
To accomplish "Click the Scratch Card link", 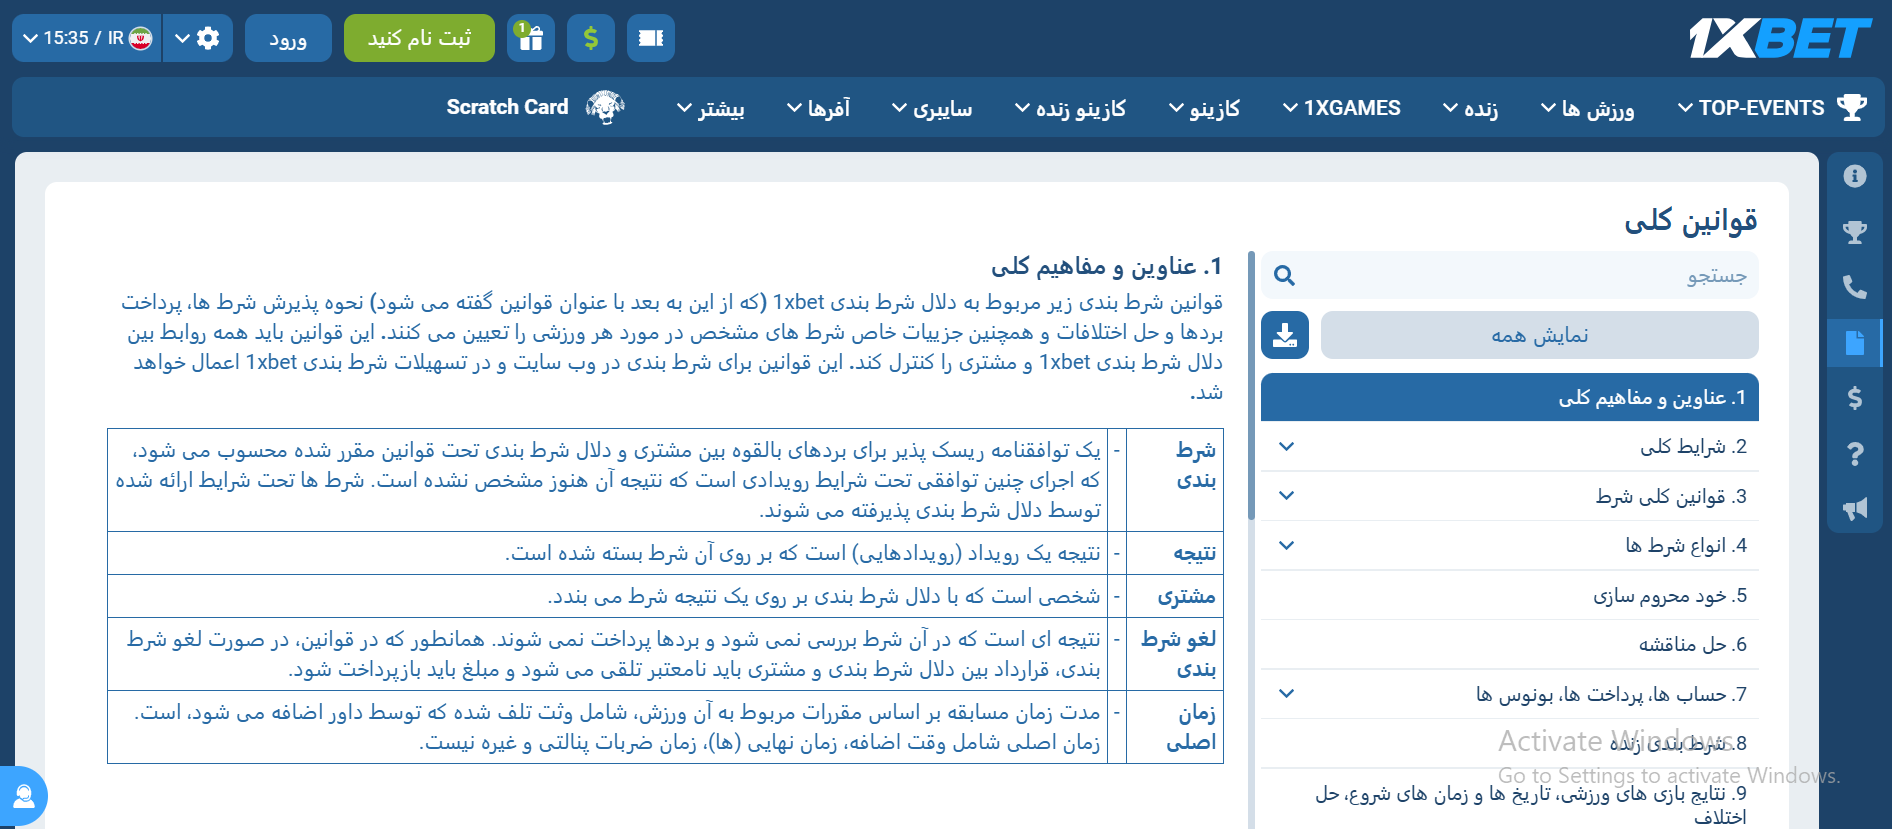I will click(x=507, y=107).
